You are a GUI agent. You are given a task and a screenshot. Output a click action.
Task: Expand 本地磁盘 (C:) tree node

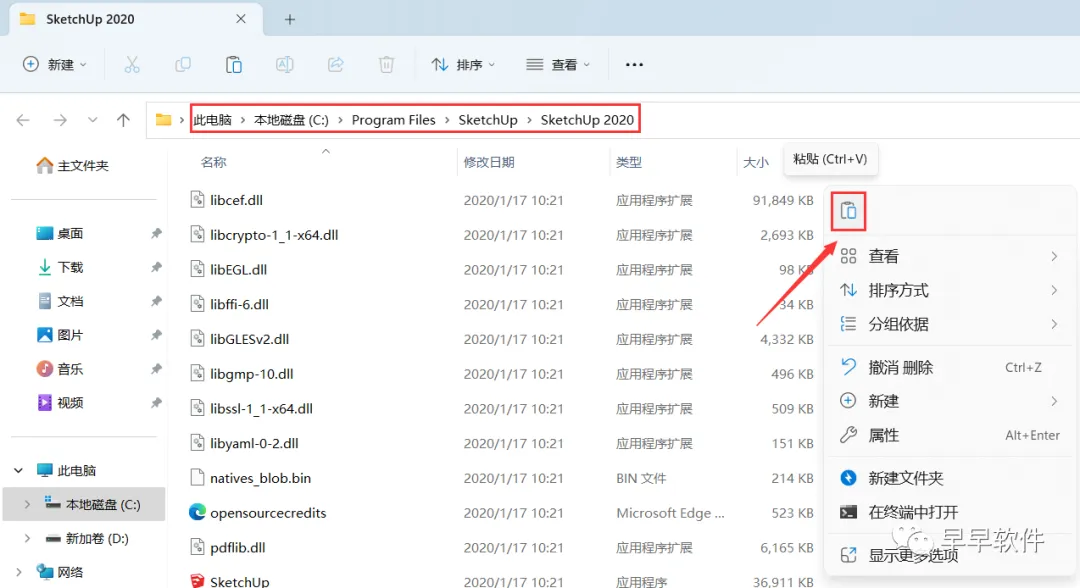[x=27, y=505]
